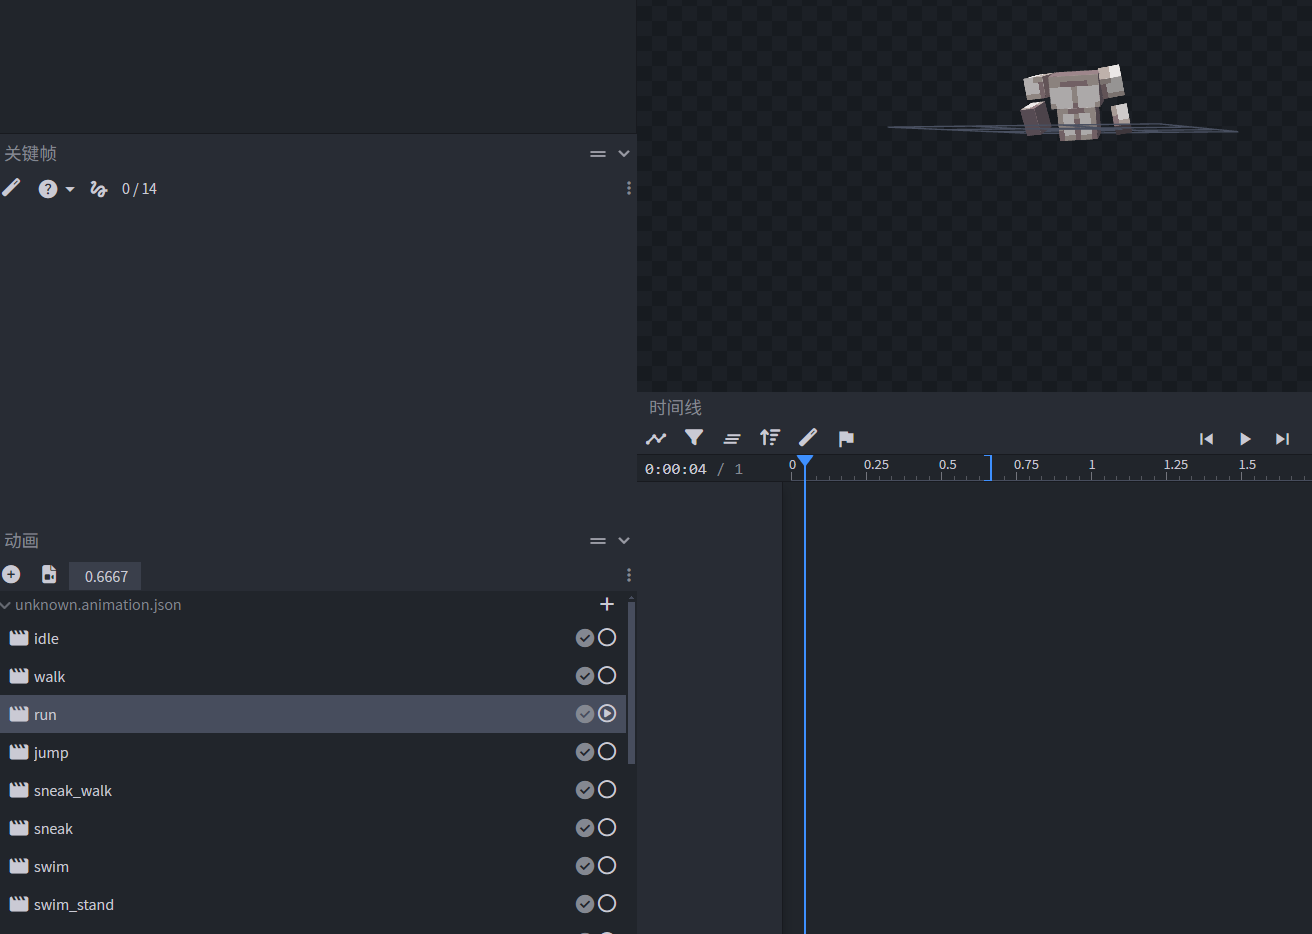Click the 3D model in the preview viewport

tap(1075, 103)
